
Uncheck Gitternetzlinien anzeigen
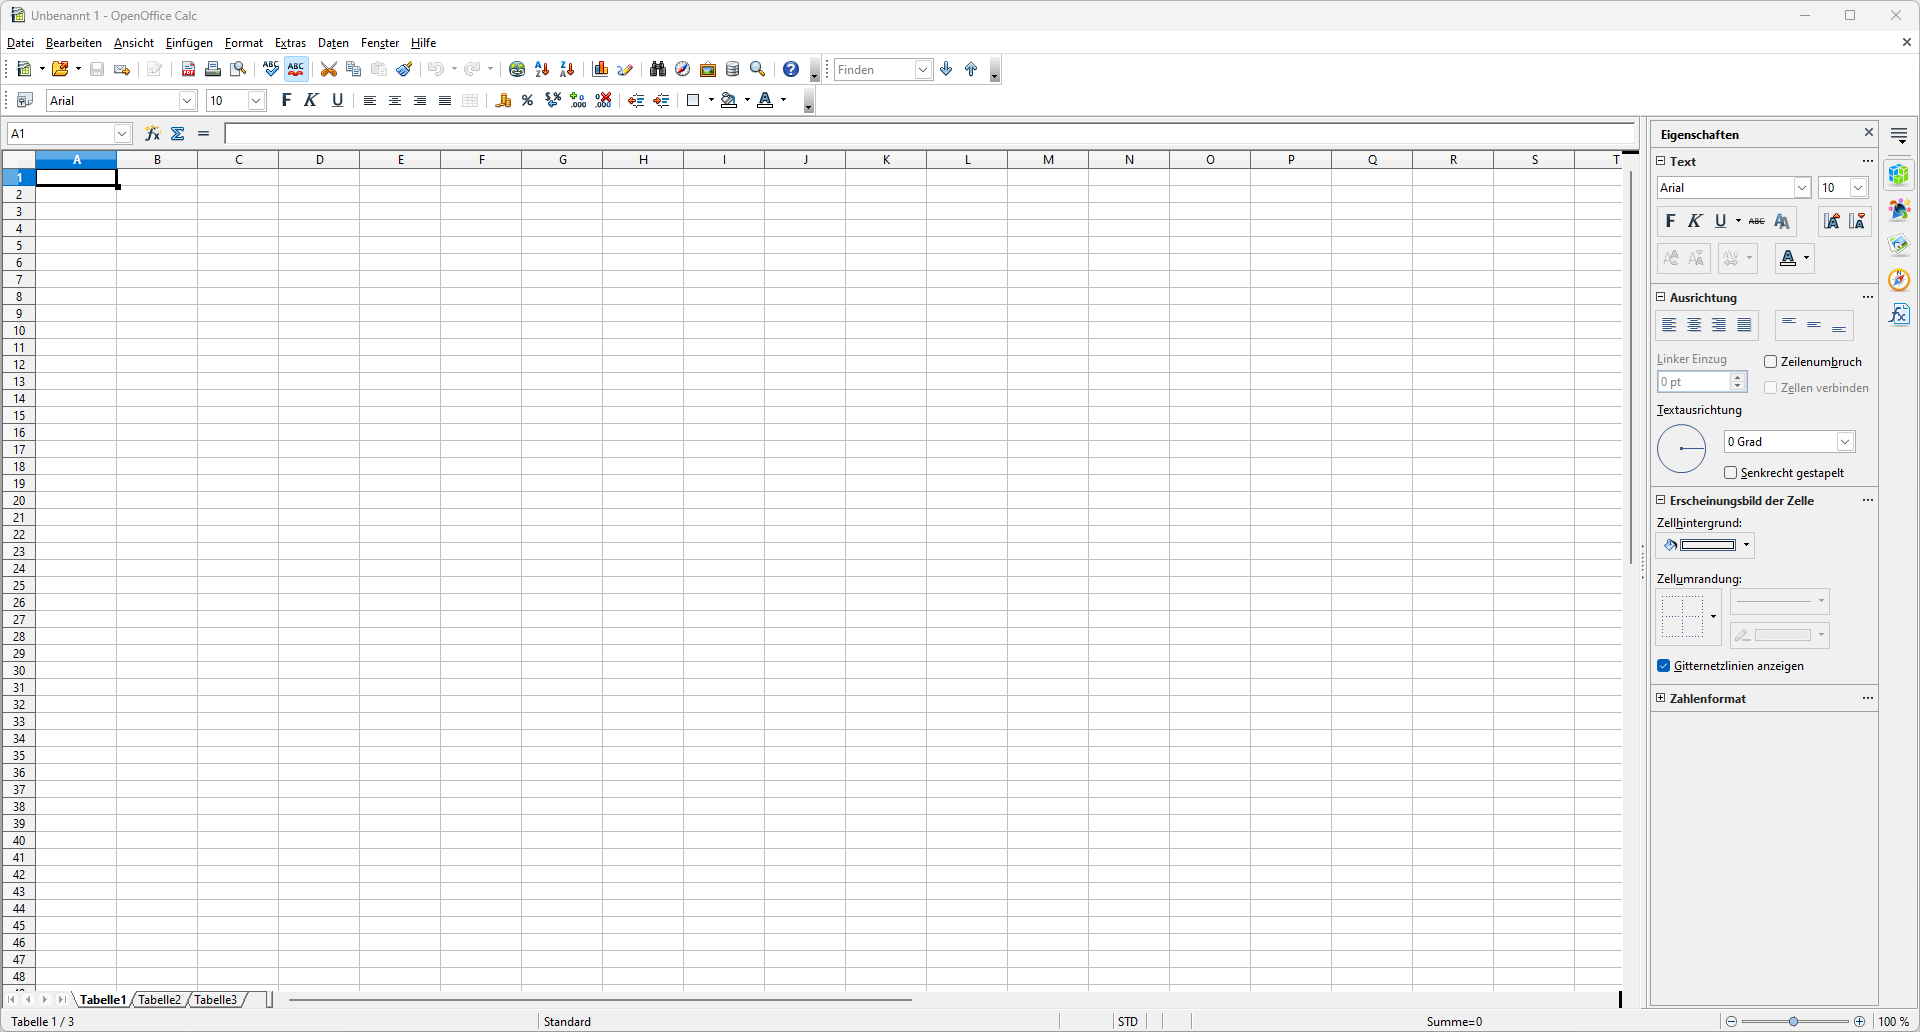pos(1664,666)
